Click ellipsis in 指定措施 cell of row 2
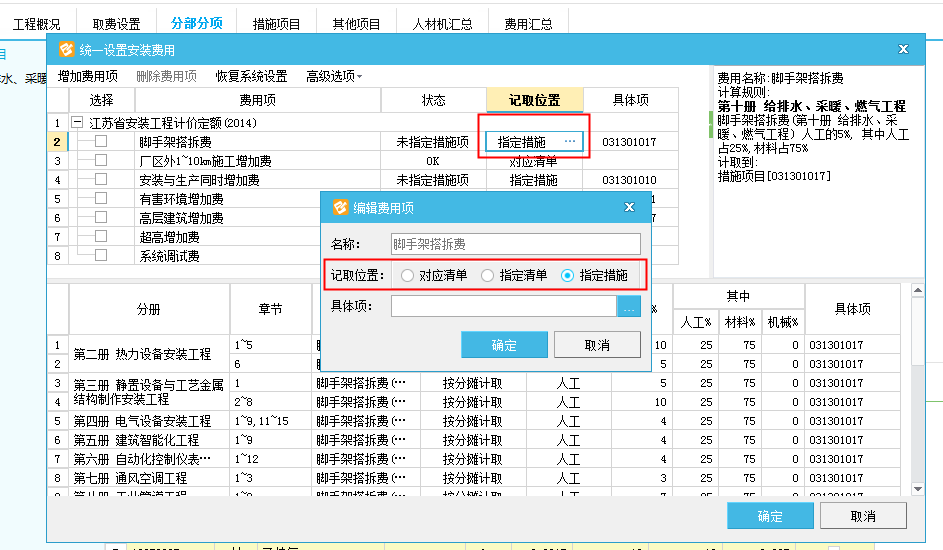Screen dimensions: 943x550 (569, 142)
